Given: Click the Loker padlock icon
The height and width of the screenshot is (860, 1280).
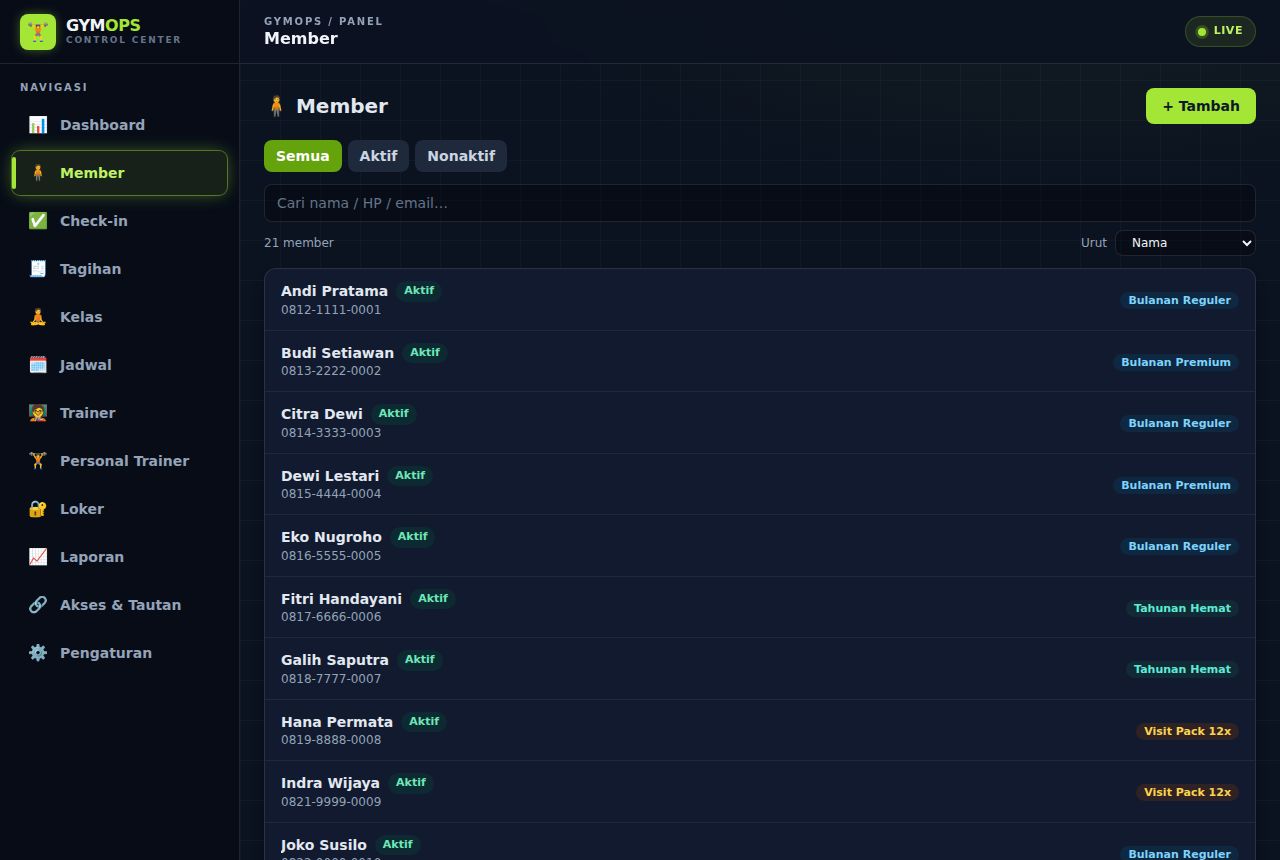Looking at the screenshot, I should [x=38, y=509].
